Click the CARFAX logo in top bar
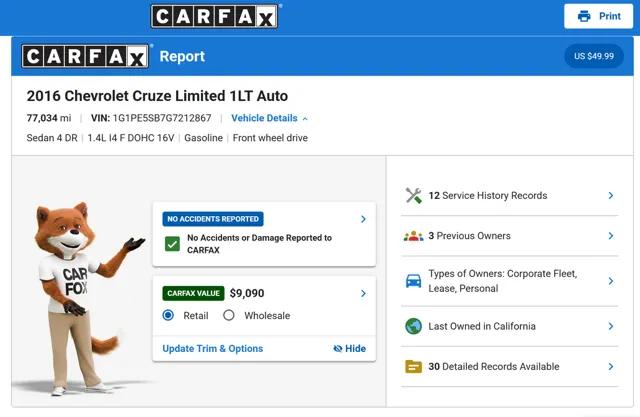 [x=214, y=17]
